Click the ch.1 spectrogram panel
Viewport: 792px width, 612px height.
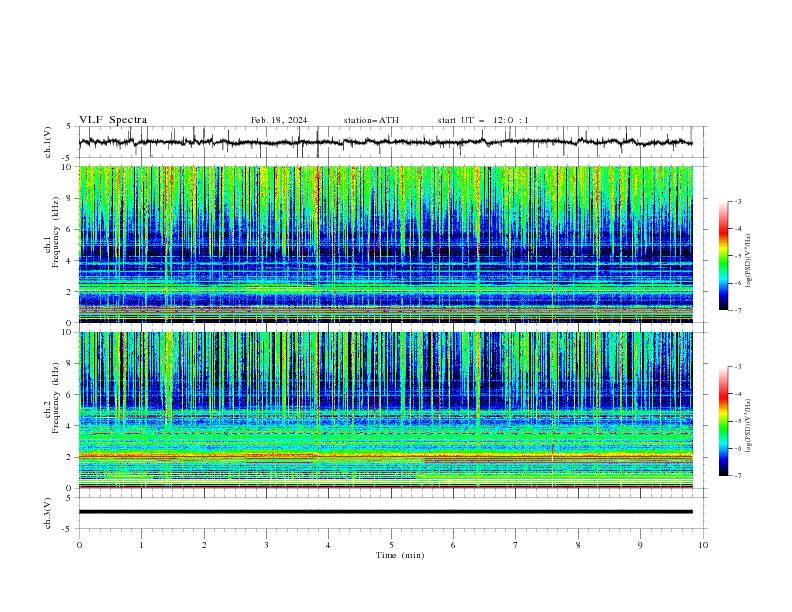[386, 244]
